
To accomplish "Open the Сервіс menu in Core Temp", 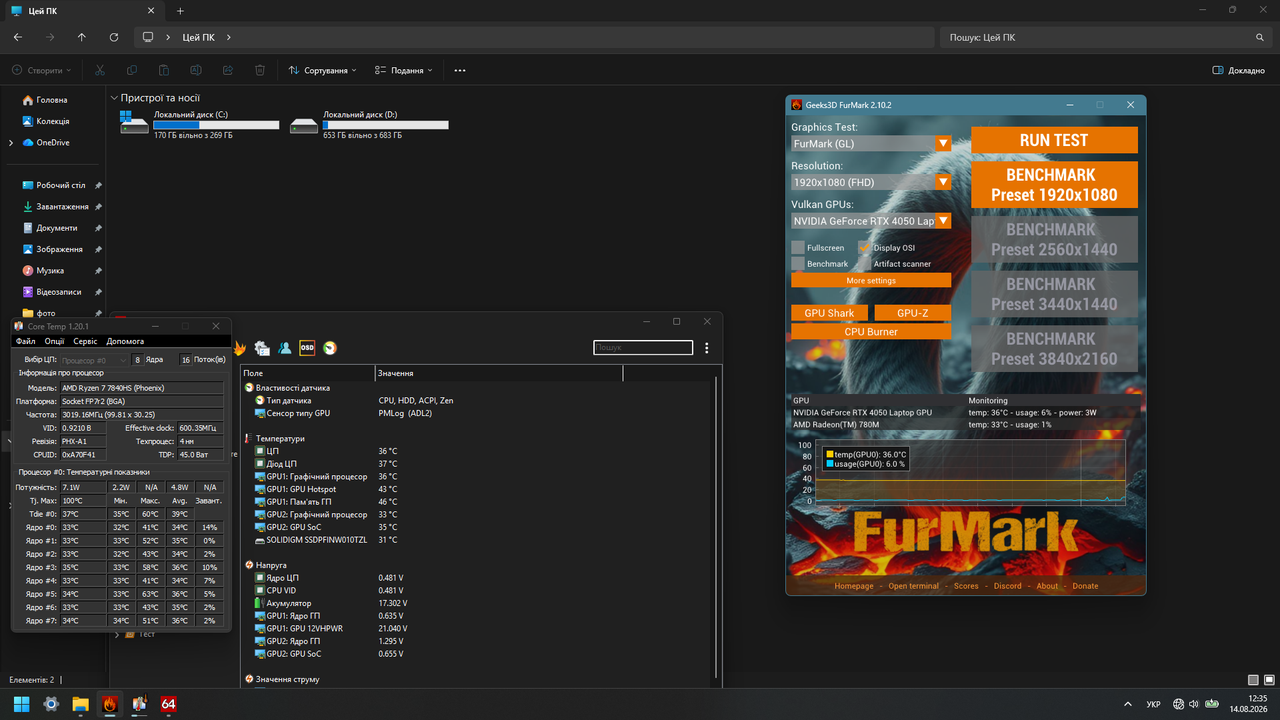I will coord(86,341).
